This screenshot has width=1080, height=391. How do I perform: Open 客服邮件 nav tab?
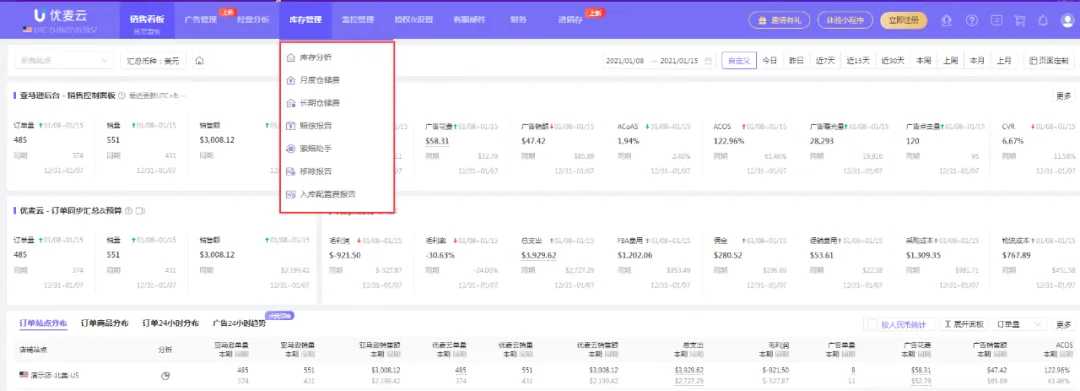click(x=469, y=20)
